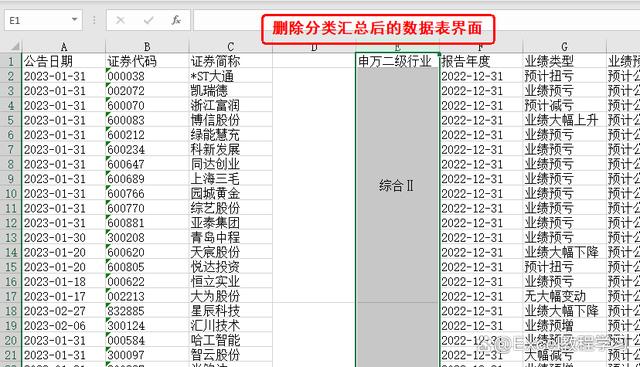Click the merged cell 综合Ⅱ
Viewport: 640px width, 367px height.
[397, 186]
